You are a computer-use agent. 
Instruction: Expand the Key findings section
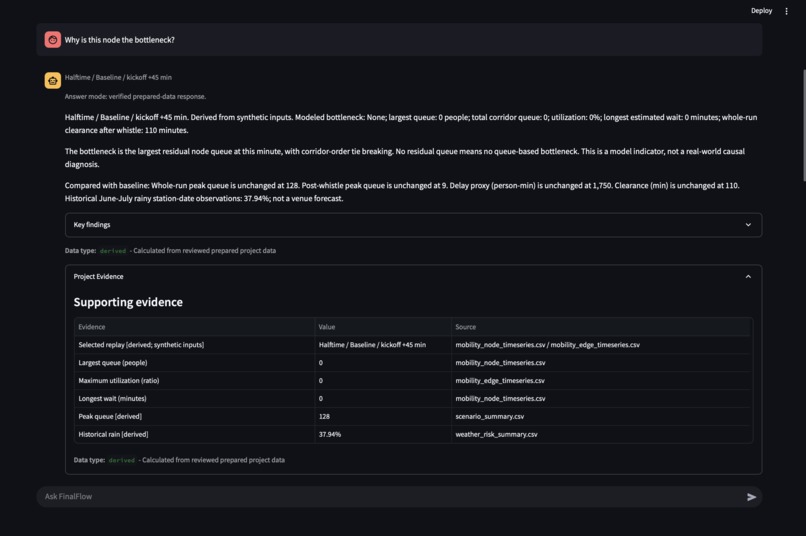tap(413, 225)
